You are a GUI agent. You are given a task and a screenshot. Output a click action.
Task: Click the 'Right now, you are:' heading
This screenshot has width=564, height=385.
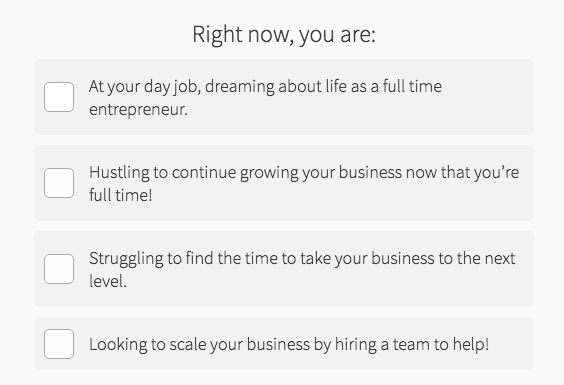coord(284,35)
